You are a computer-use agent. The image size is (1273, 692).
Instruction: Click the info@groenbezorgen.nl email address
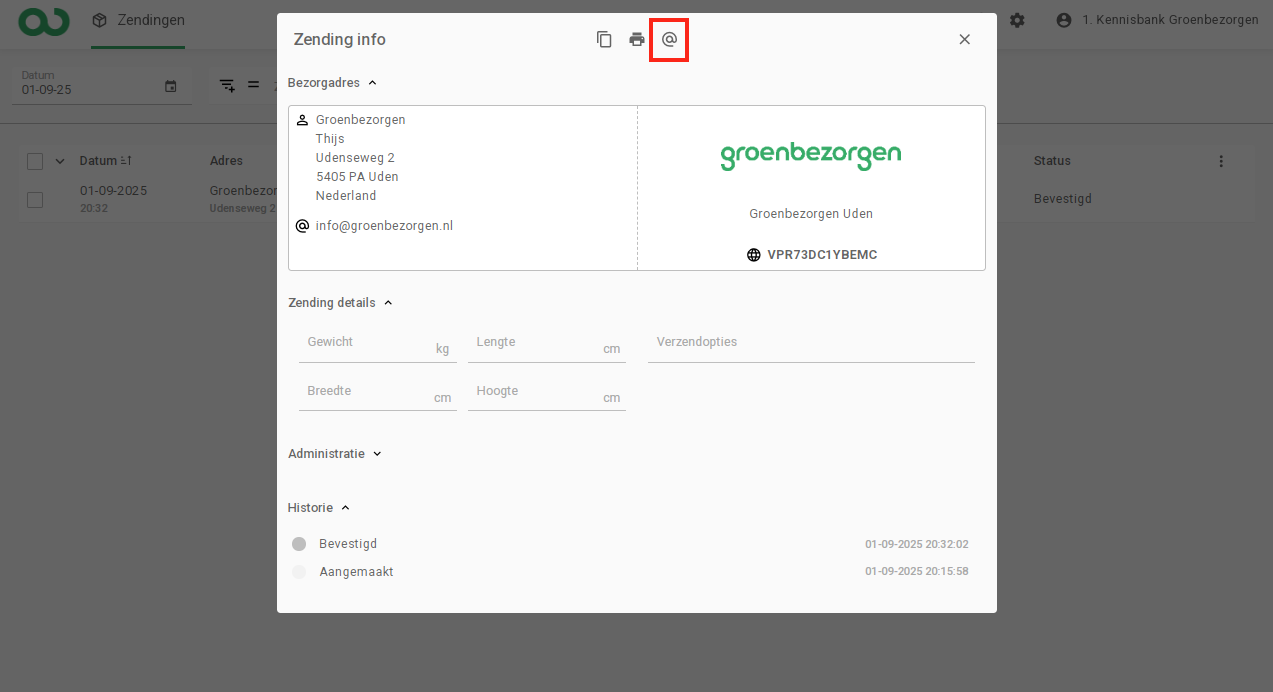point(384,226)
